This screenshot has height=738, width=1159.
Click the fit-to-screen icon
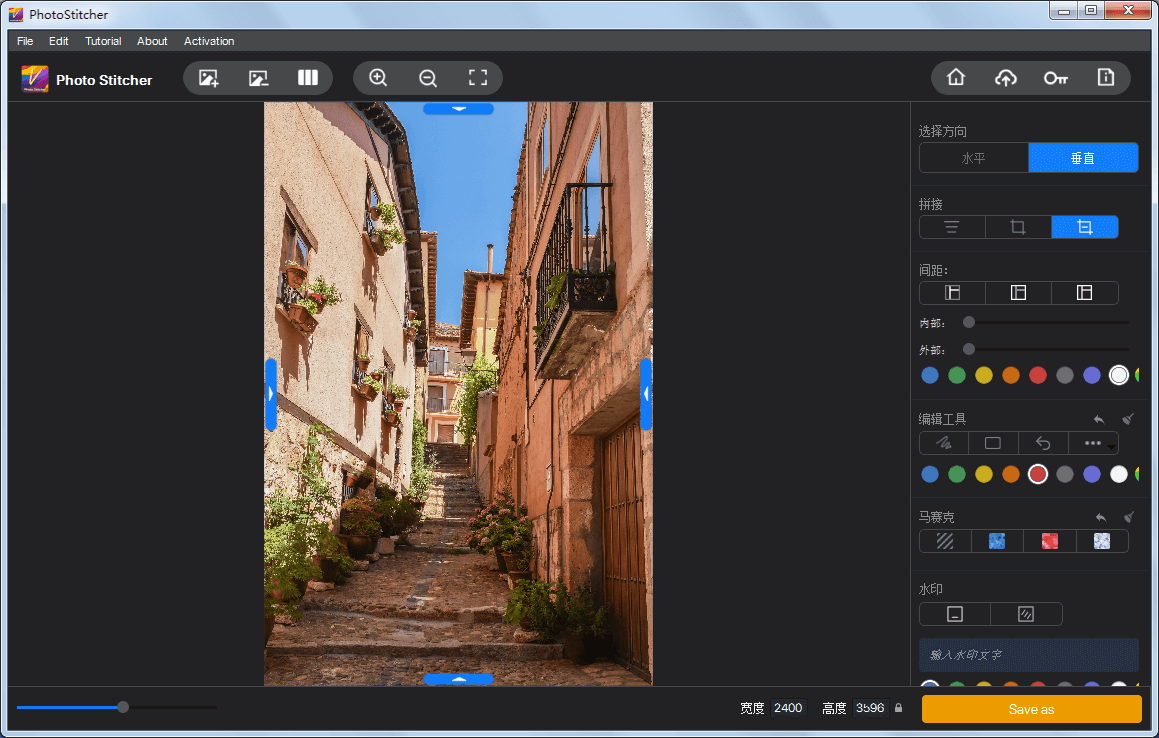[478, 78]
